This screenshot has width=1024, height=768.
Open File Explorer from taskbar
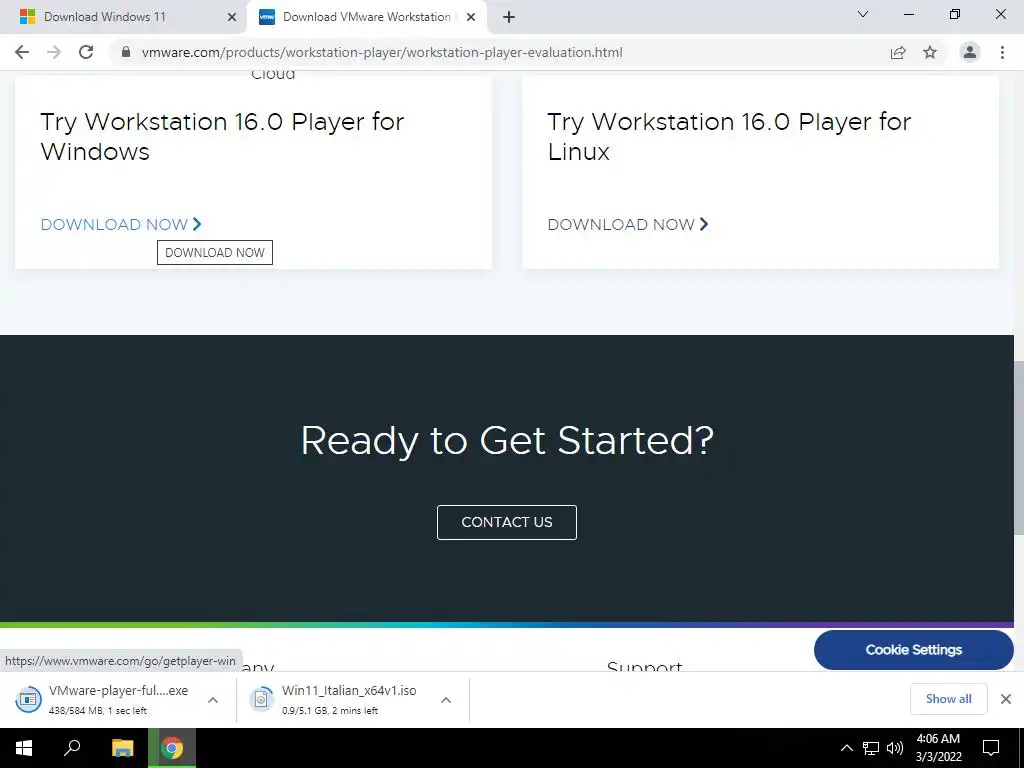click(122, 748)
